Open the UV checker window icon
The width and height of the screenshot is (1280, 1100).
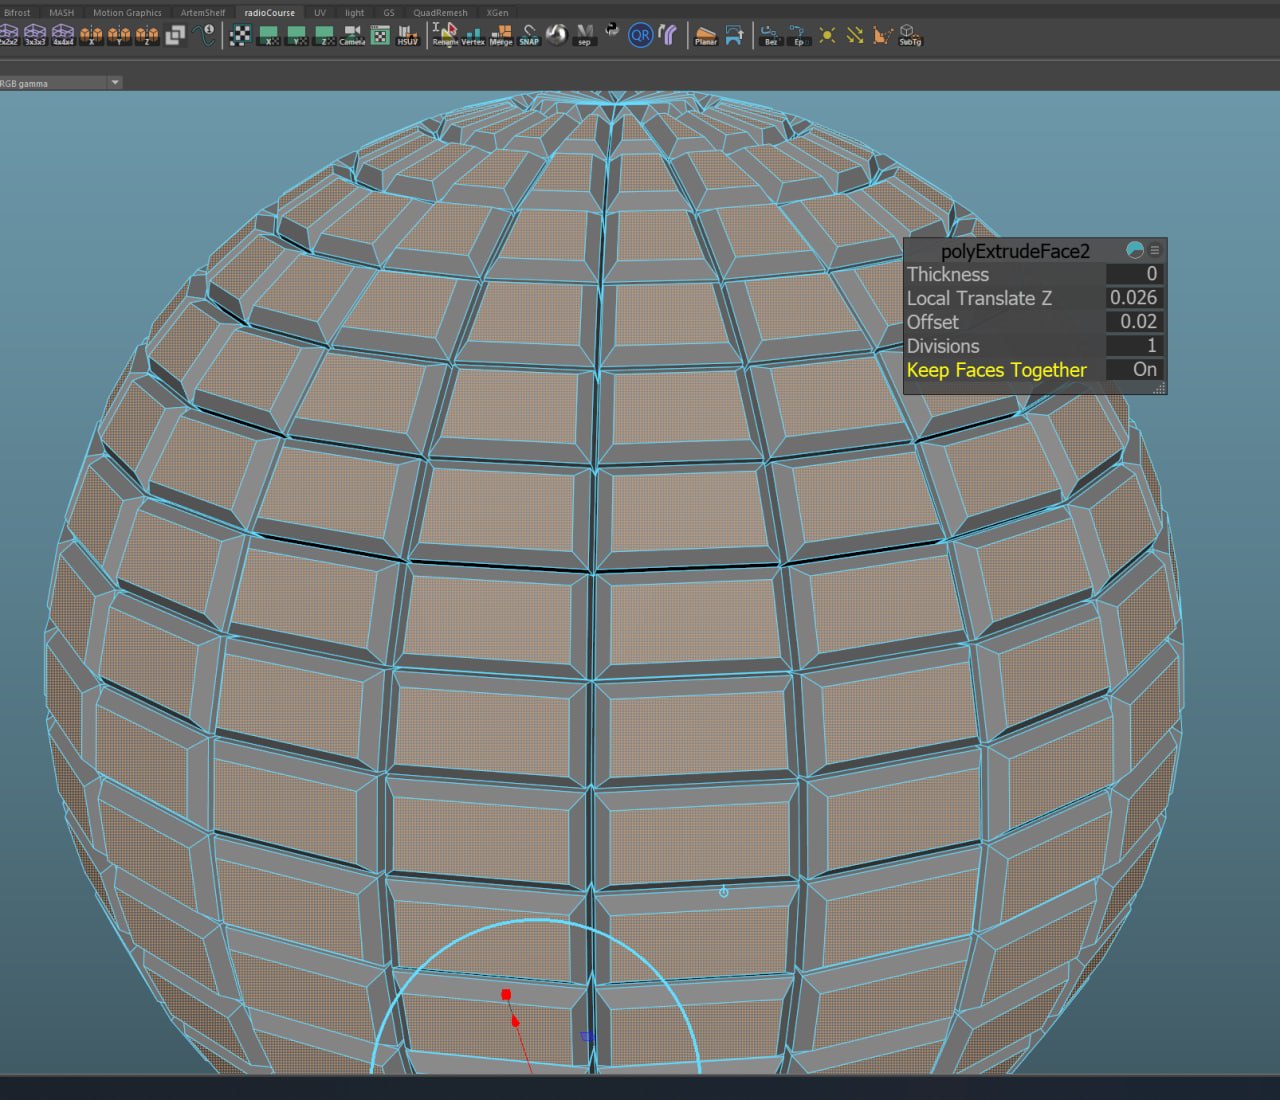pos(380,35)
